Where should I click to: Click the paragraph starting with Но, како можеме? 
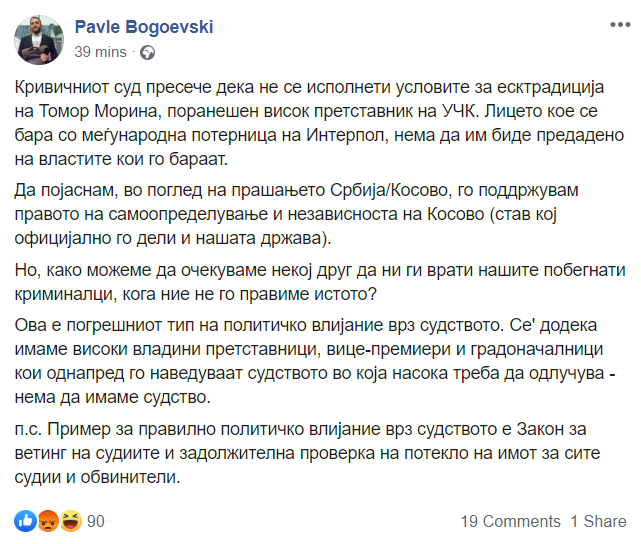pos(320,282)
